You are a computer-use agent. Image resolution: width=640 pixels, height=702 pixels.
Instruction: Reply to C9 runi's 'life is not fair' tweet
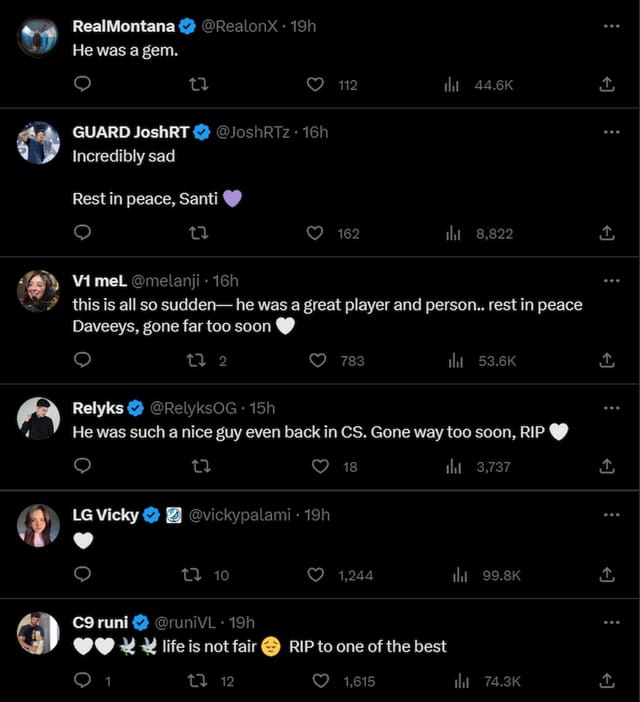[x=83, y=681]
